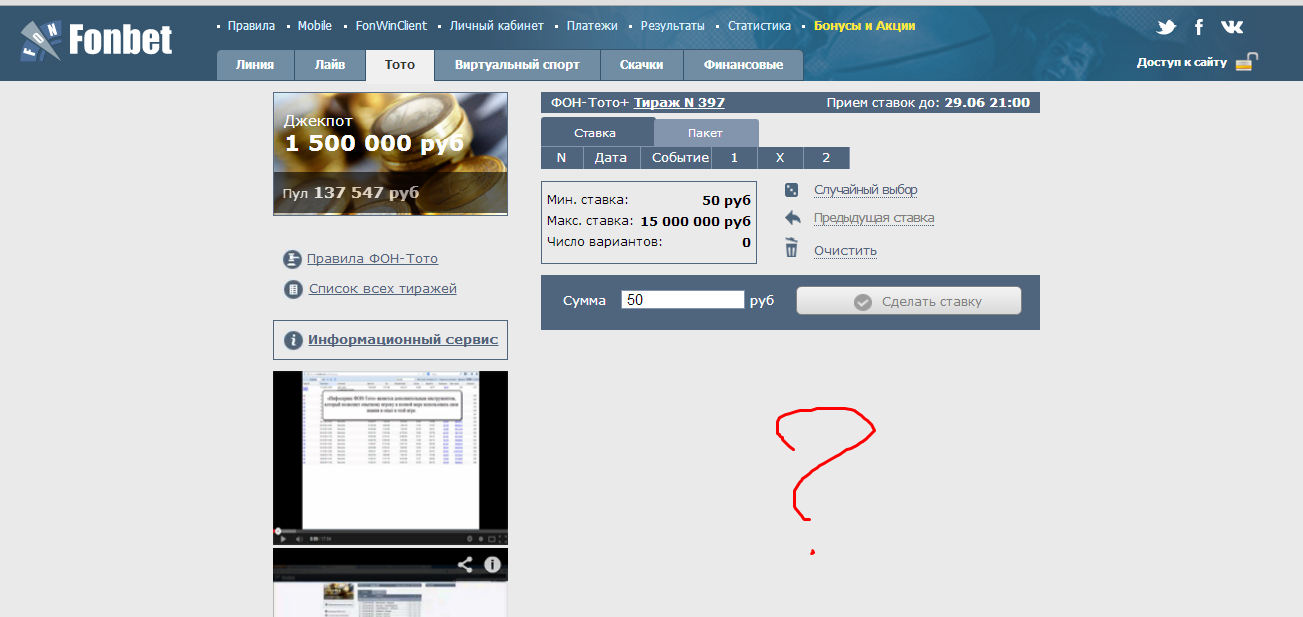The height and width of the screenshot is (617, 1303).
Task: Click the 1 outcome column header
Action: 734,158
